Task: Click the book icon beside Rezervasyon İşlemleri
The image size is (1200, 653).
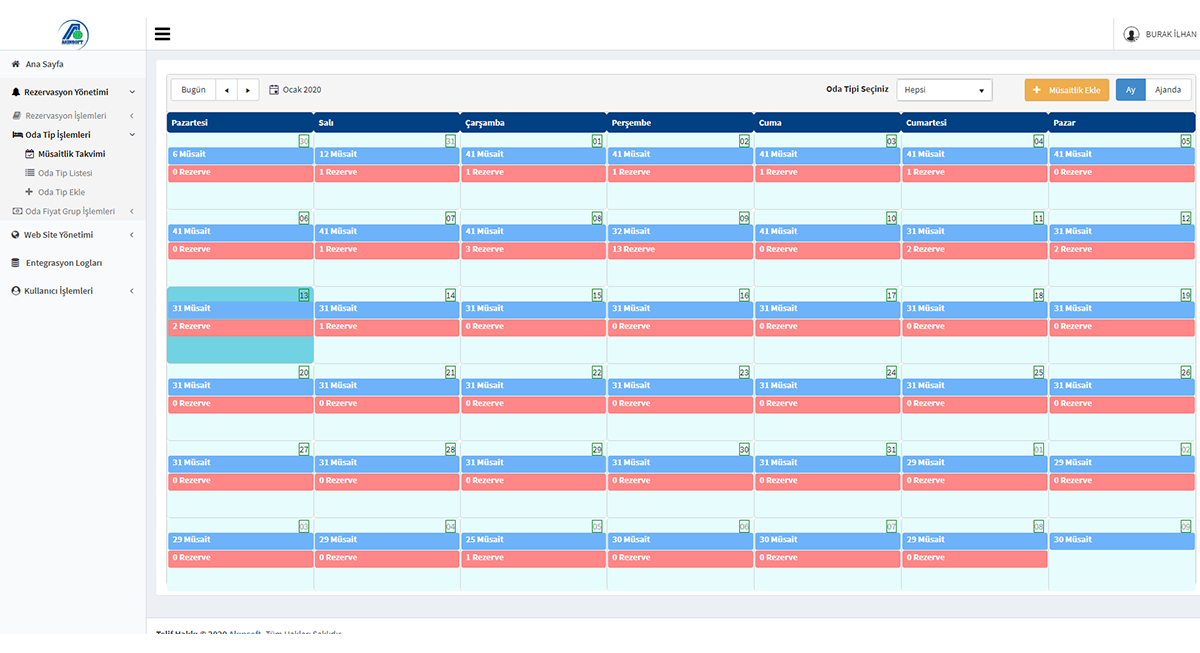Action: pyautogui.click(x=16, y=116)
